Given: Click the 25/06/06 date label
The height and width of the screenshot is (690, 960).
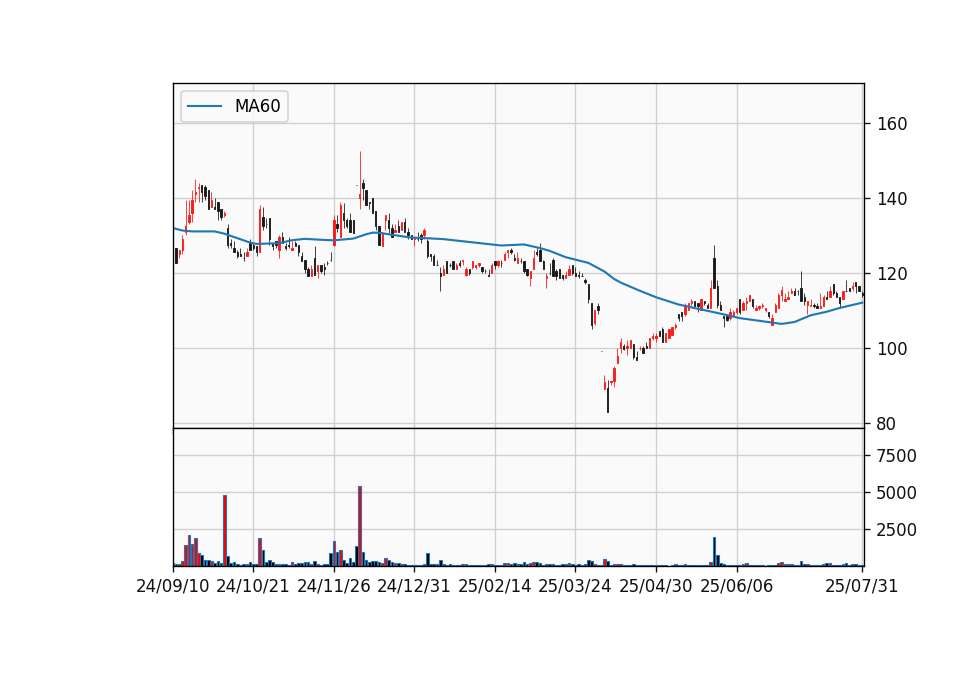Looking at the screenshot, I should [737, 586].
